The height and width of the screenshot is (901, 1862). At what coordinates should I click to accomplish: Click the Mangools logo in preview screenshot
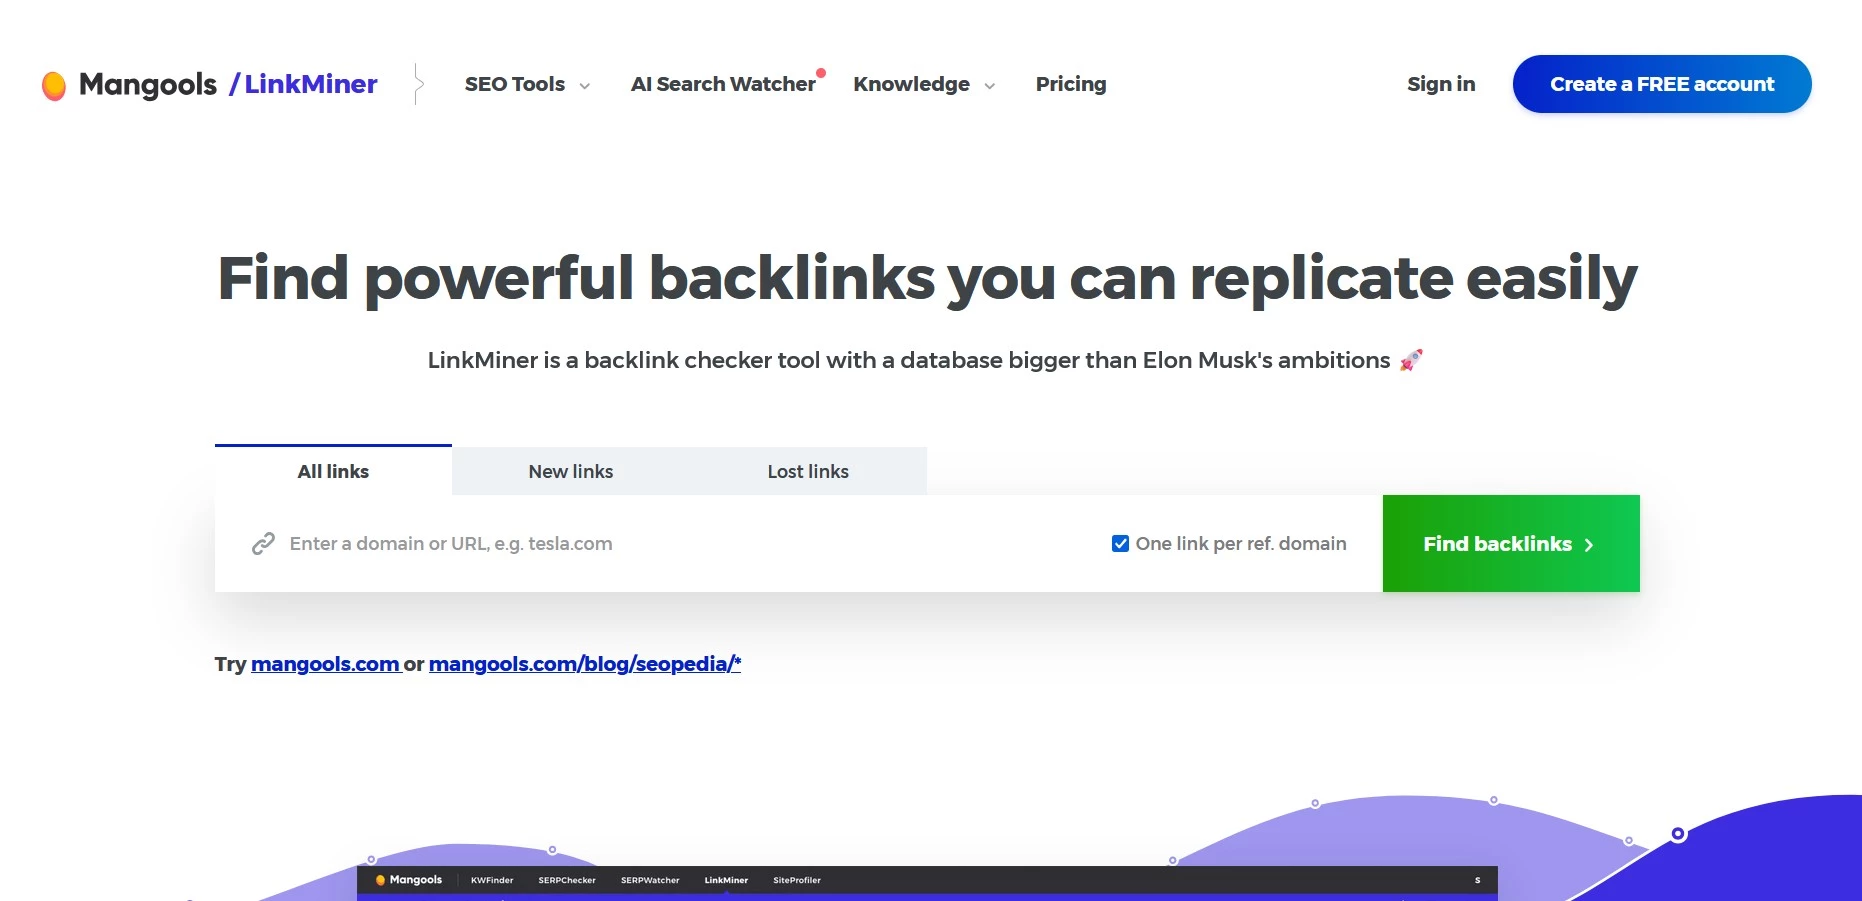(x=409, y=880)
